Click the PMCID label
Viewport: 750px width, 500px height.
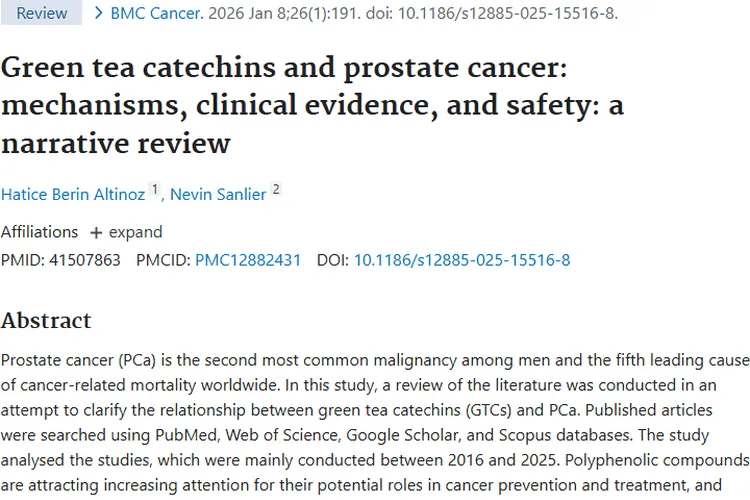pyautogui.click(x=163, y=260)
